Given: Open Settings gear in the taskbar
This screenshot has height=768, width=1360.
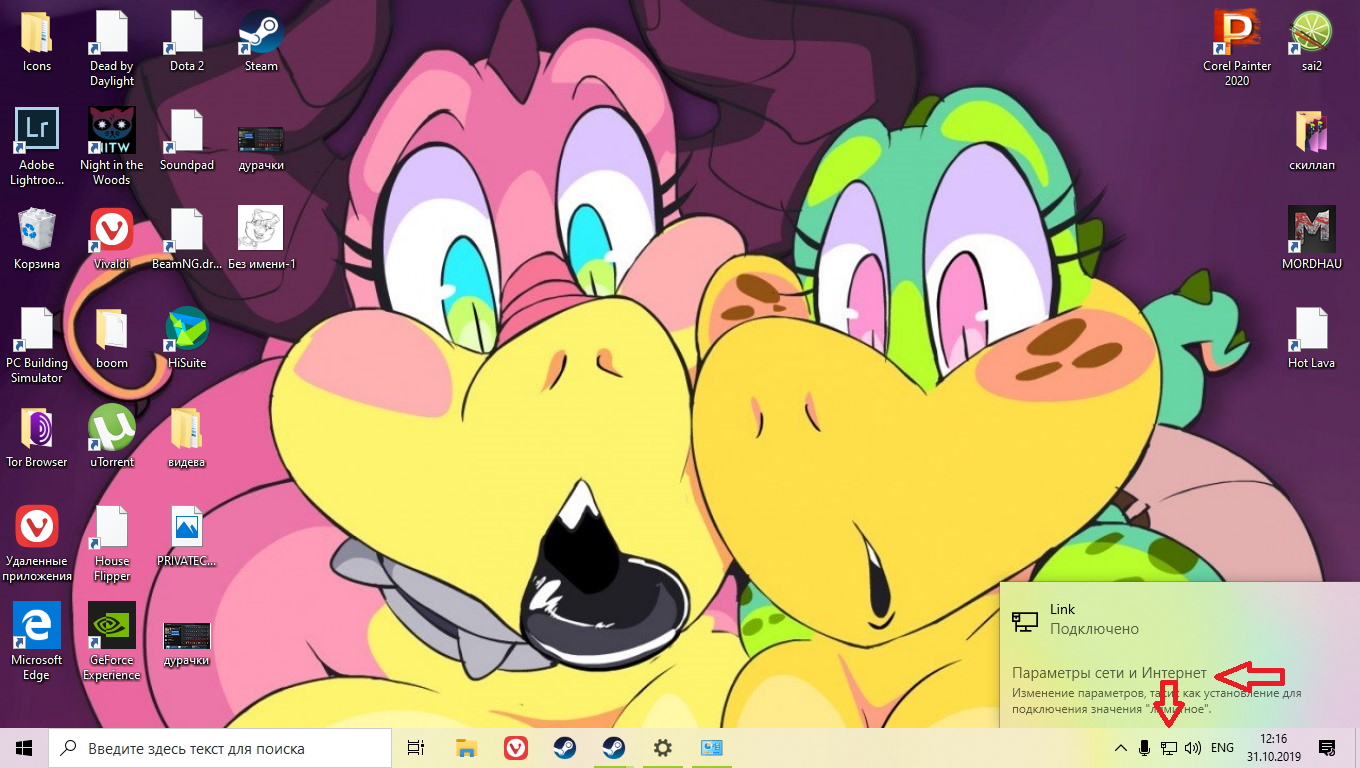Looking at the screenshot, I should click(x=662, y=748).
